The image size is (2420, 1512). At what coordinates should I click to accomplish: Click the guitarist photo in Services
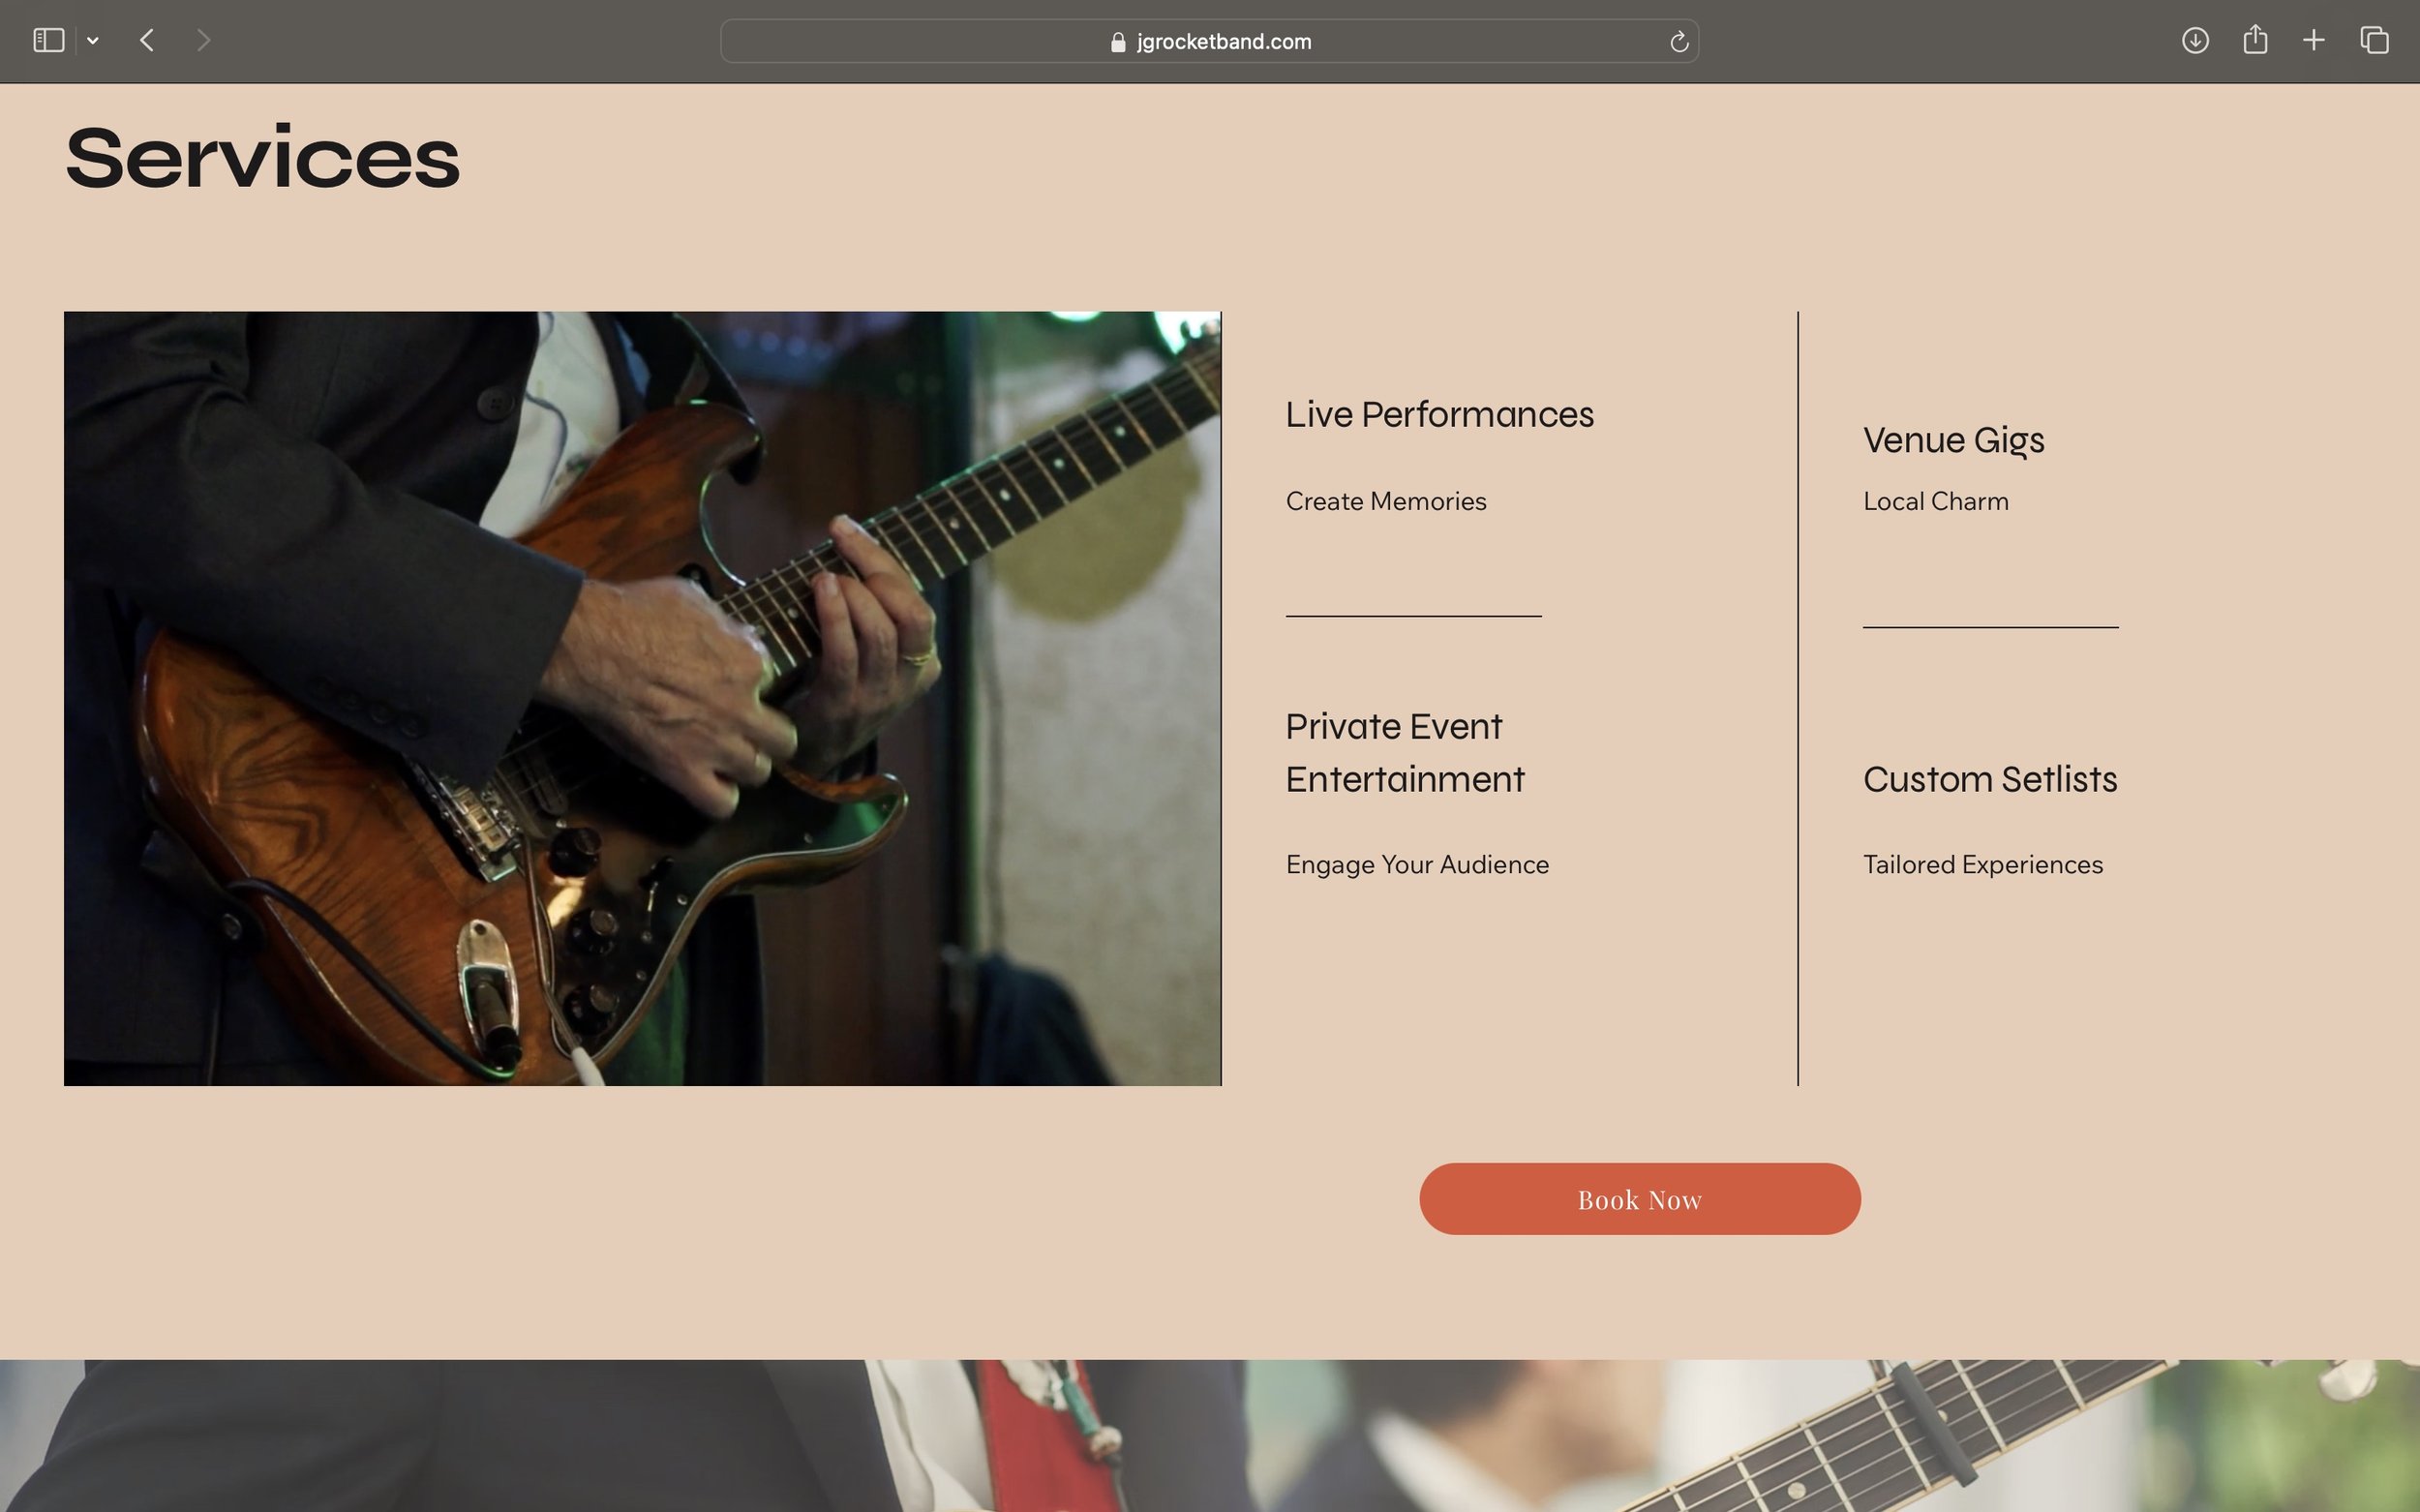[x=642, y=698]
